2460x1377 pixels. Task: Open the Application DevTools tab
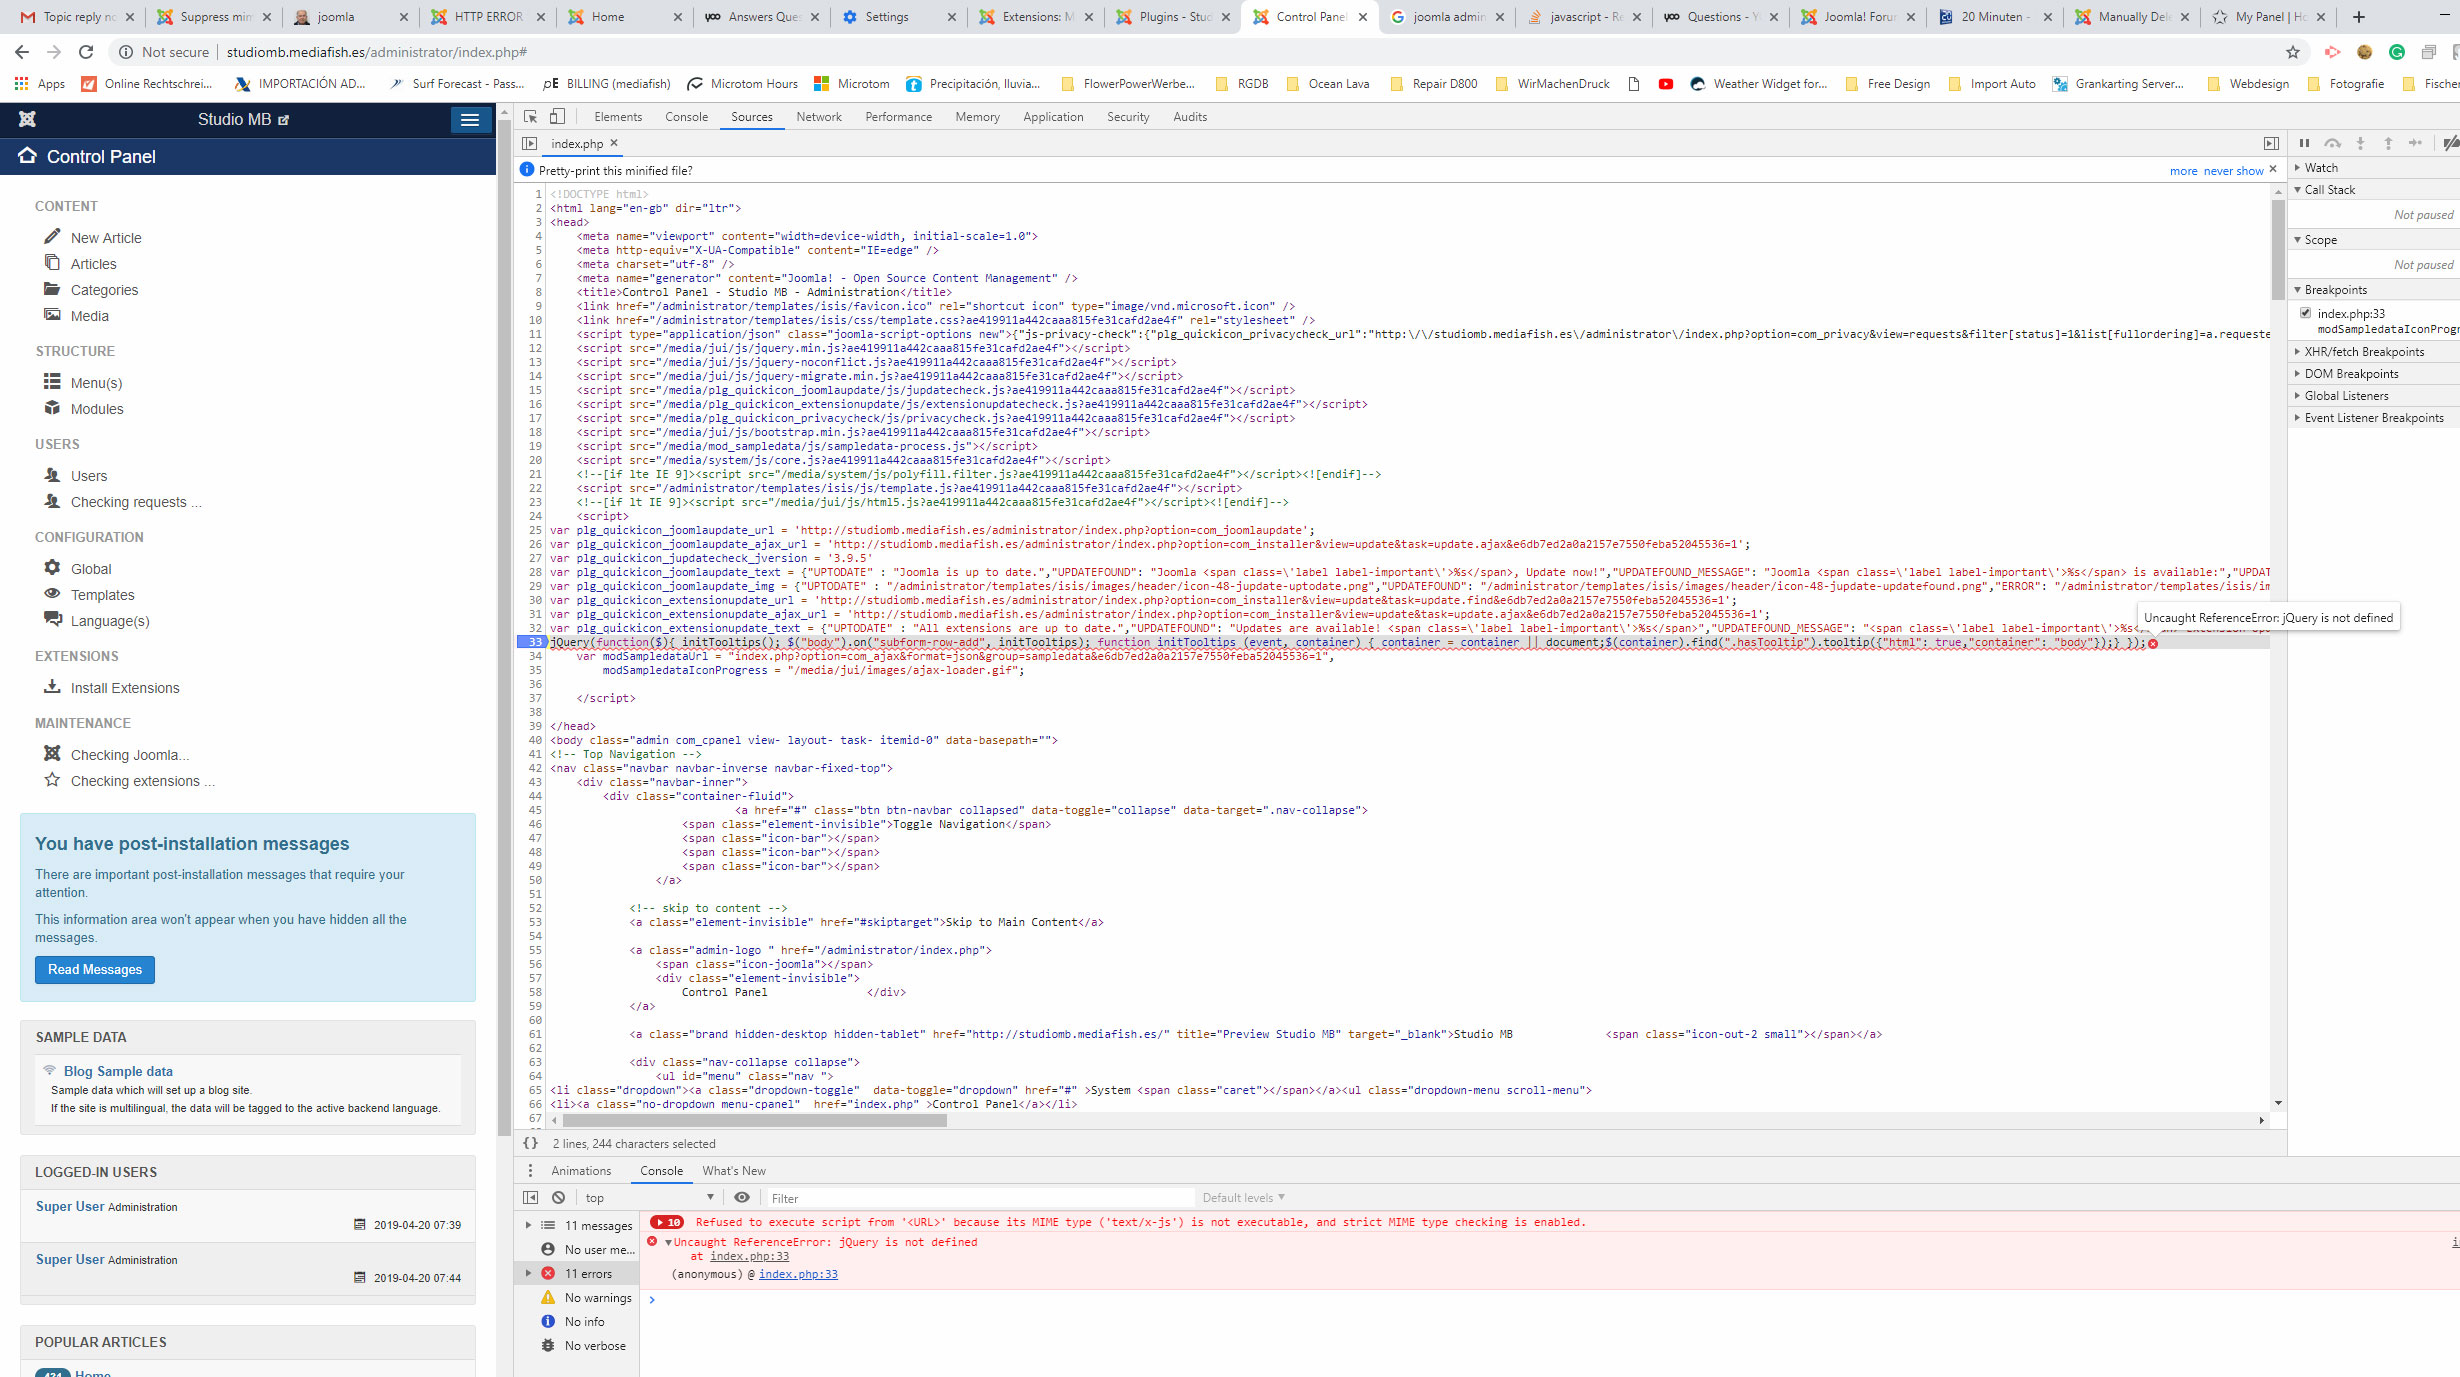[x=1053, y=117]
